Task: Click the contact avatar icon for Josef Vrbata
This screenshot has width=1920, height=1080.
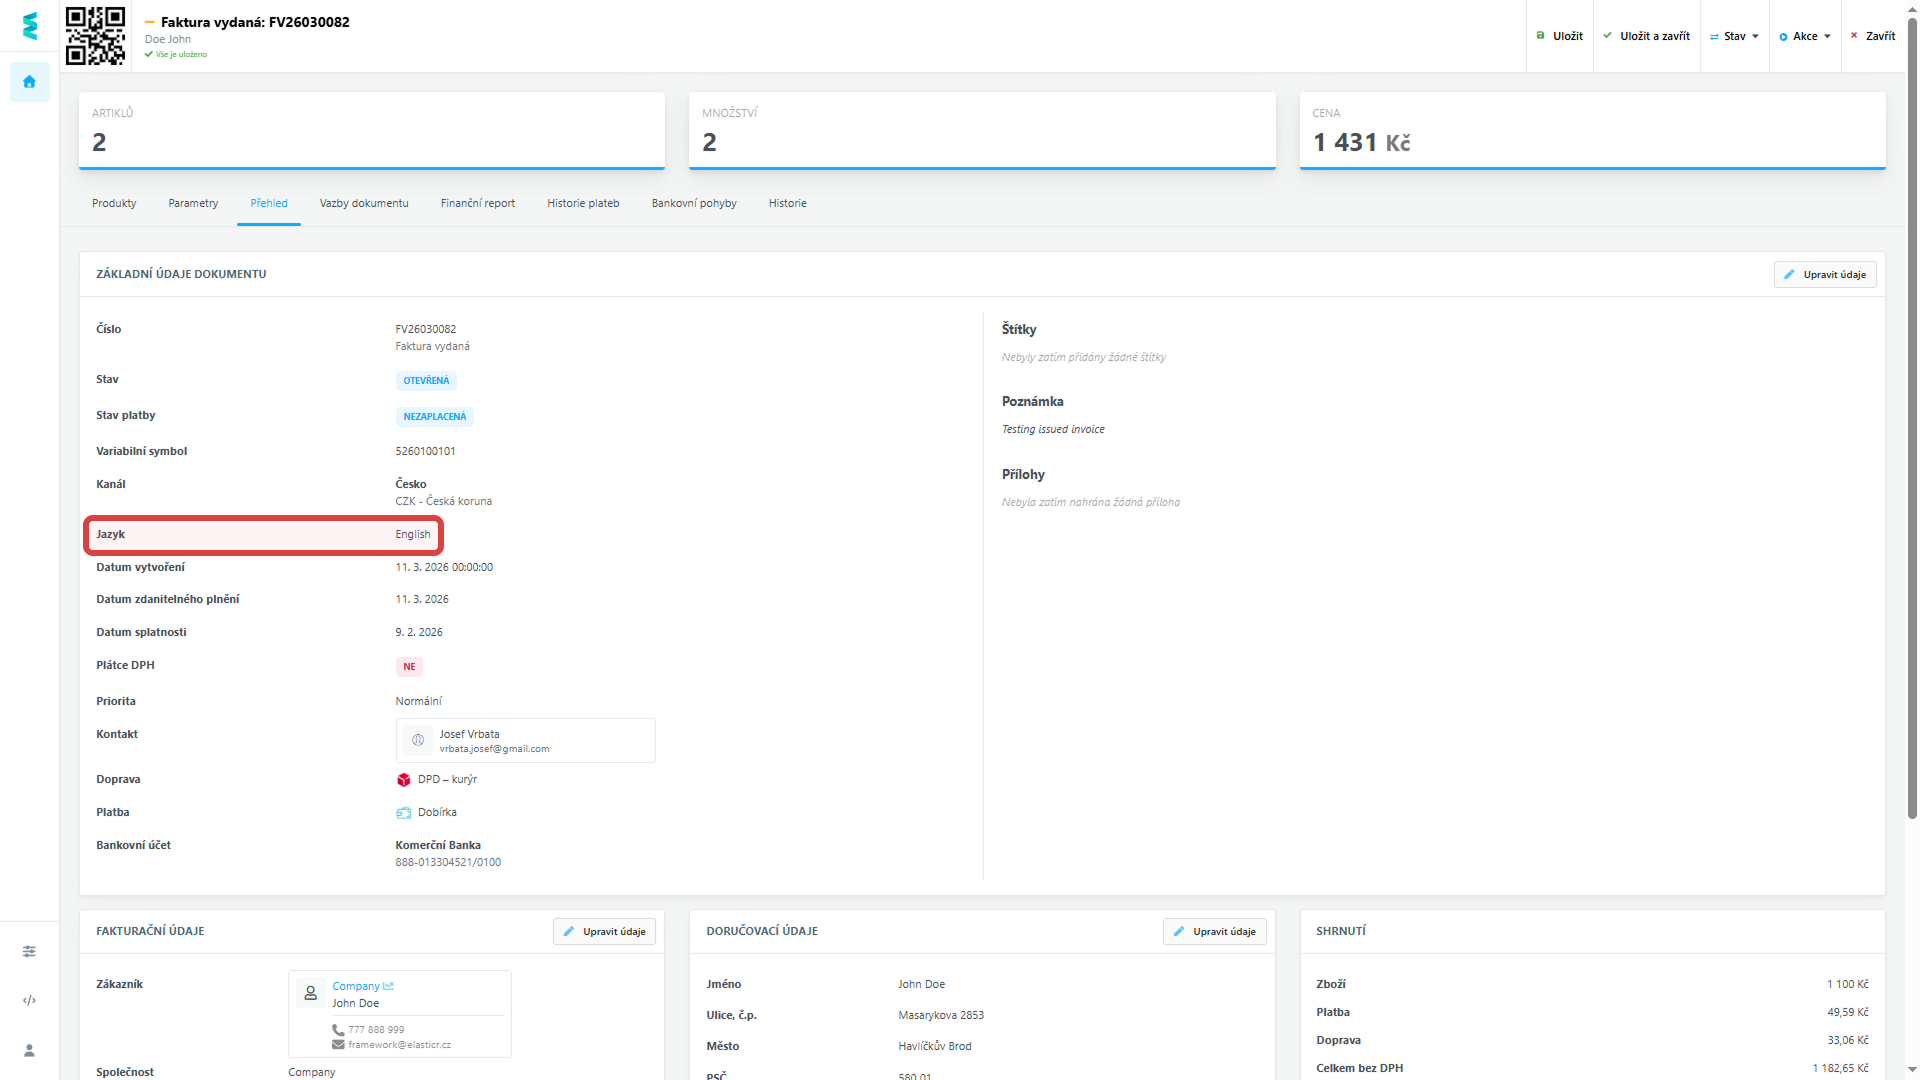Action: click(x=418, y=740)
